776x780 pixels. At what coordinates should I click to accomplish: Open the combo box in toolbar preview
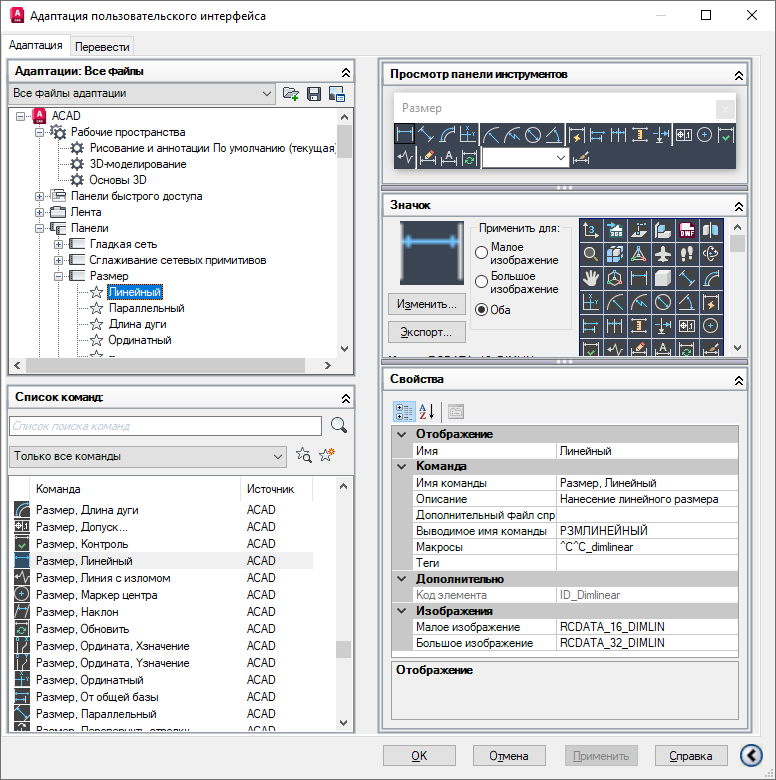pos(525,158)
